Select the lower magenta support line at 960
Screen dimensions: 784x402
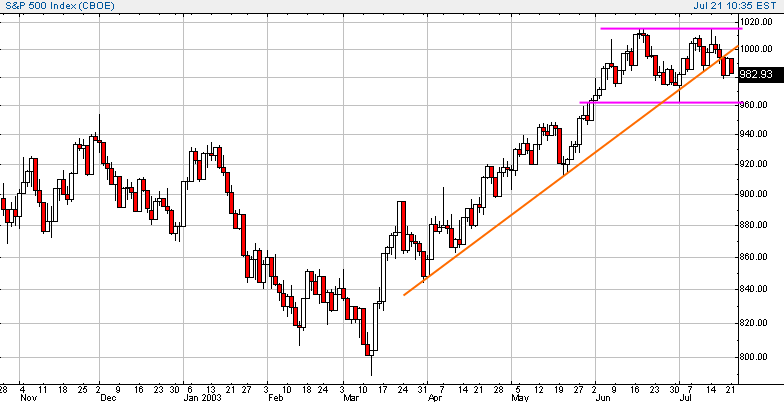[661, 102]
